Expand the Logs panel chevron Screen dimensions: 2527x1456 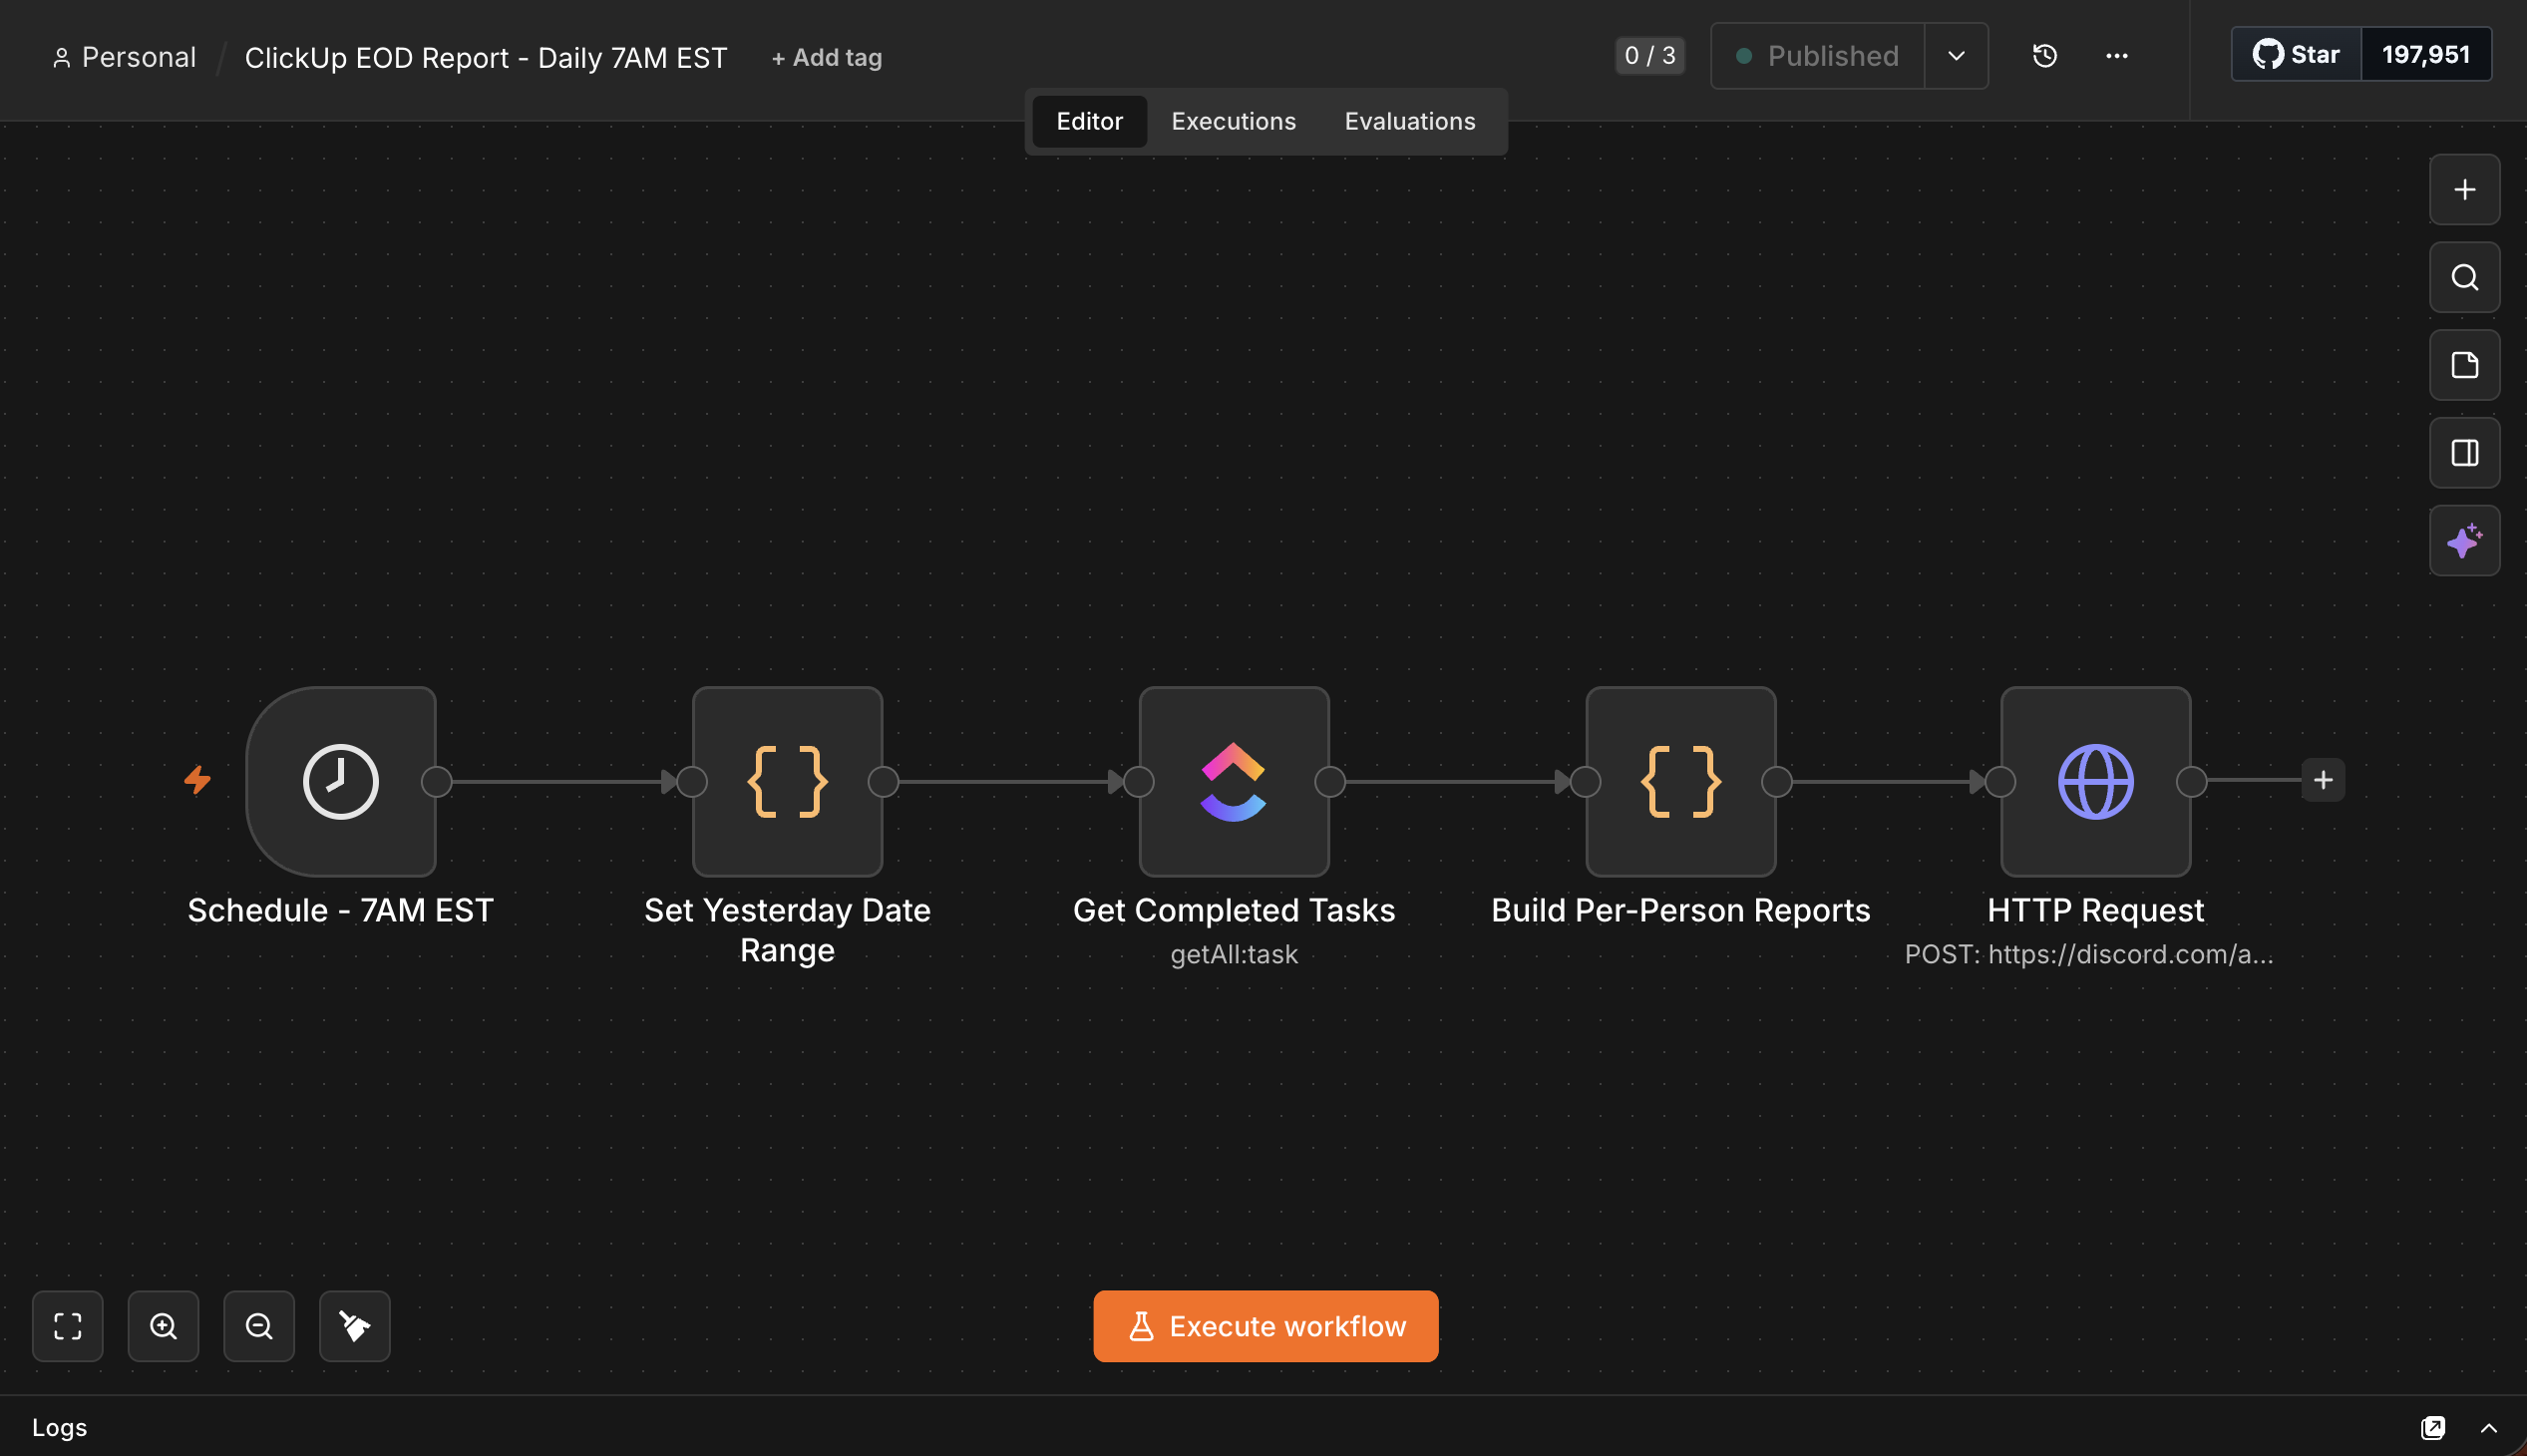tap(2489, 1428)
